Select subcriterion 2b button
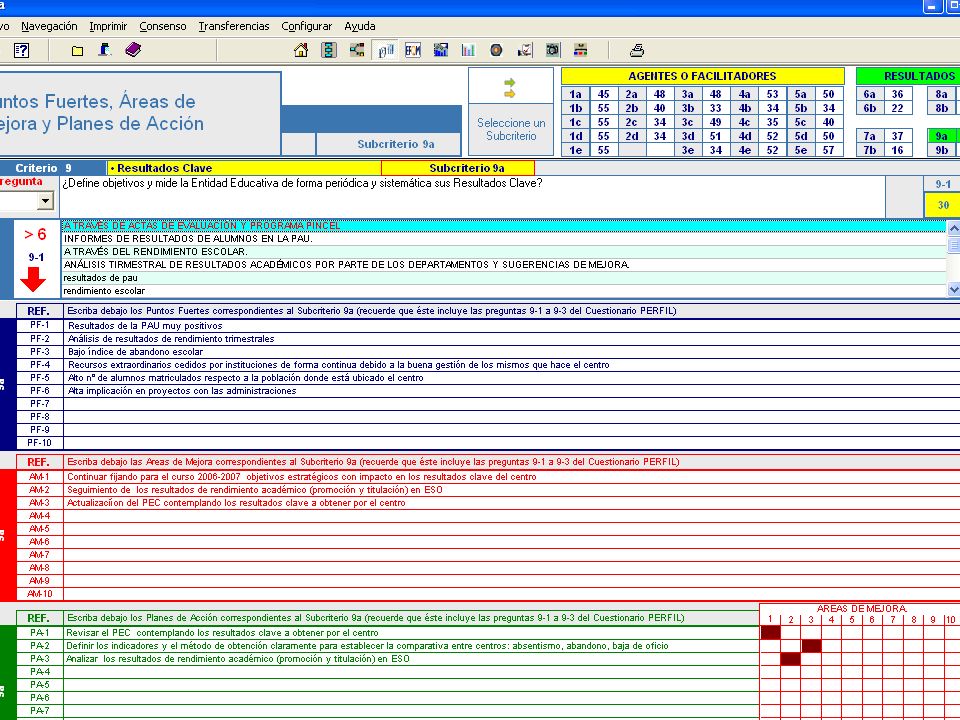The image size is (960, 720). [631, 108]
